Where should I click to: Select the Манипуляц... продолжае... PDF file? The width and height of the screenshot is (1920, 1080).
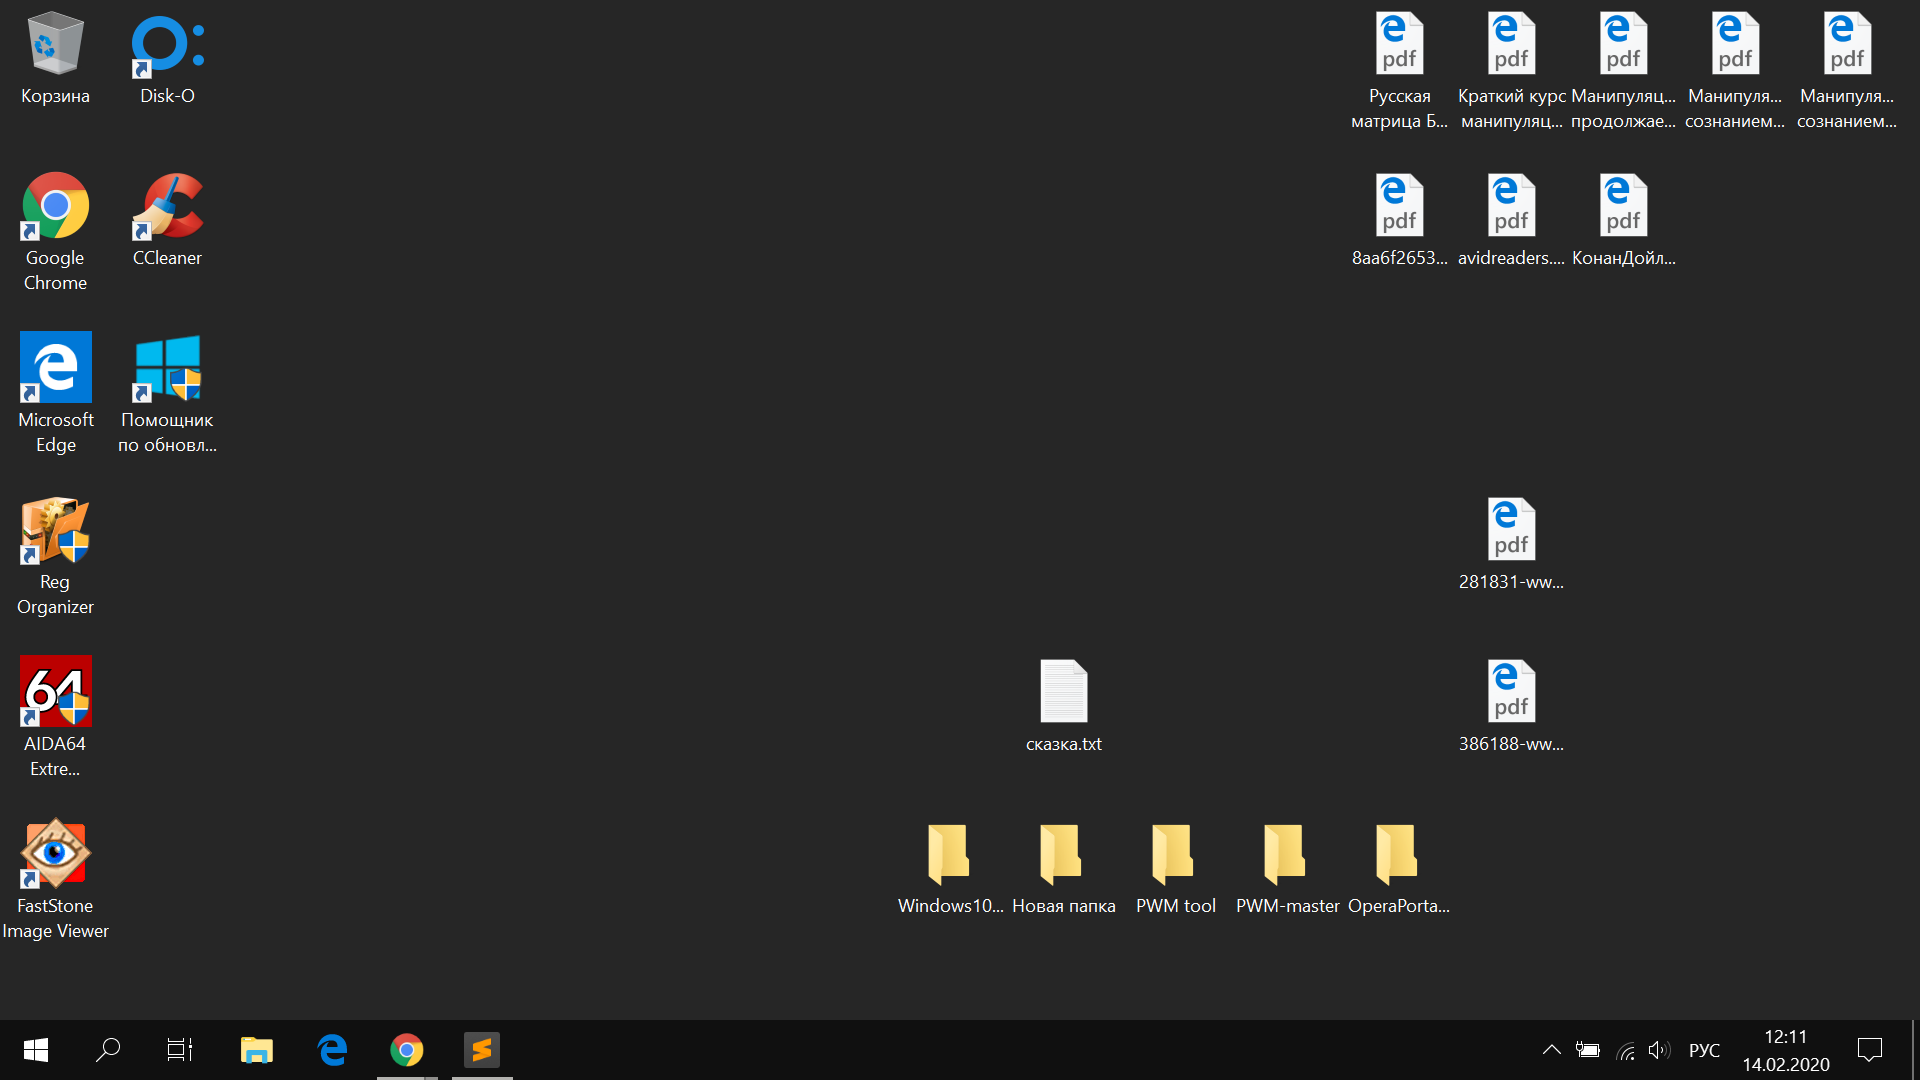coord(1623,70)
